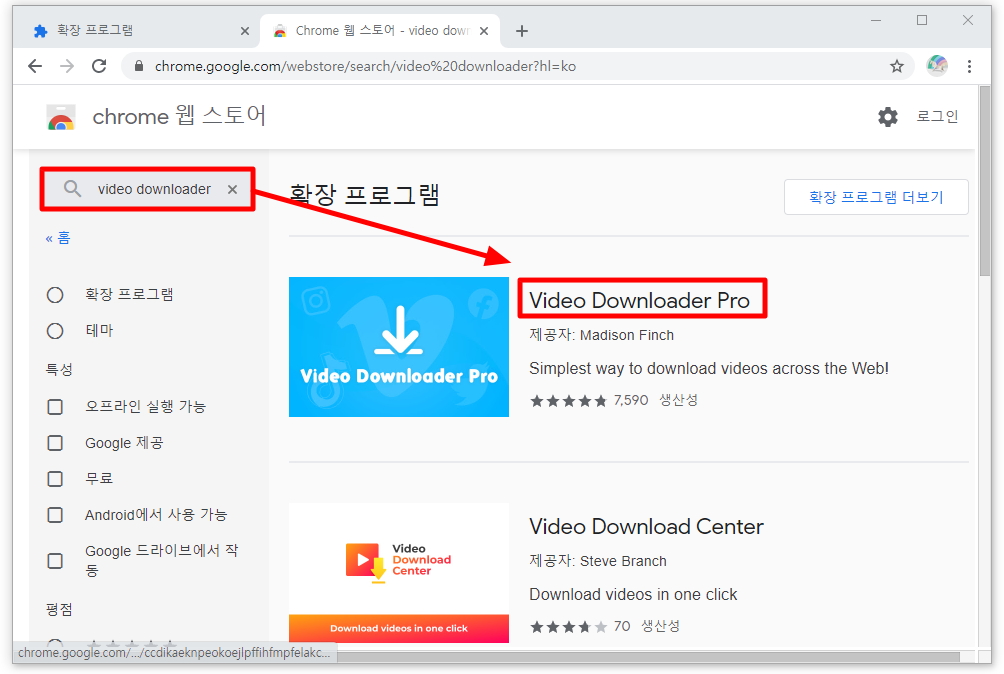Check the 오프라인 실행 가능 checkbox
The width and height of the screenshot is (1004, 674).
coord(55,406)
